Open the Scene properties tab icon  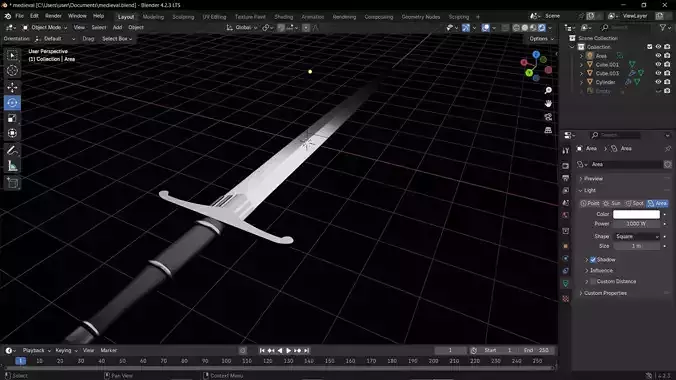pos(566,203)
